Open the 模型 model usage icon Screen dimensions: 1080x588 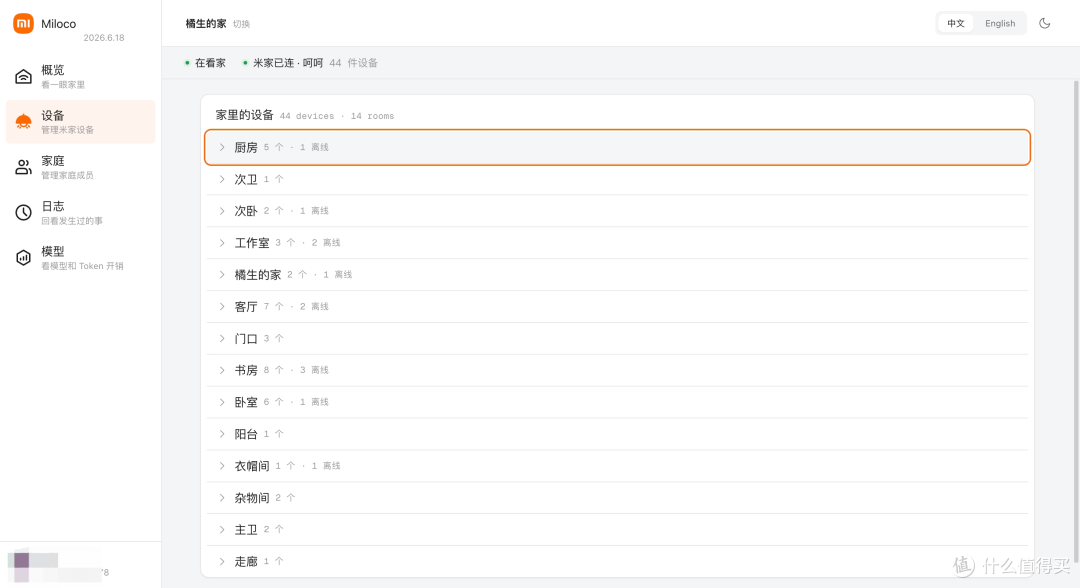[23, 258]
